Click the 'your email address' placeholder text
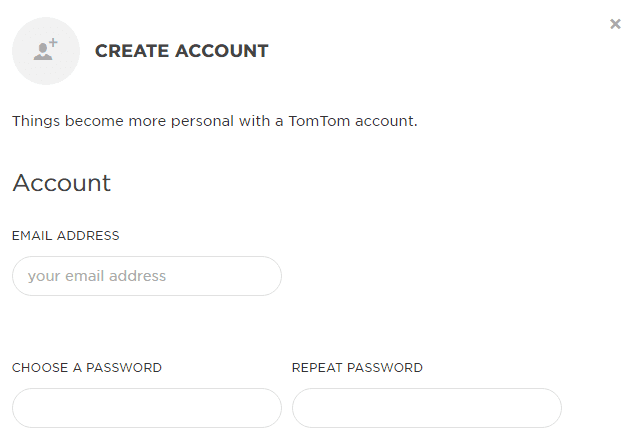This screenshot has width=635, height=446. [x=97, y=276]
